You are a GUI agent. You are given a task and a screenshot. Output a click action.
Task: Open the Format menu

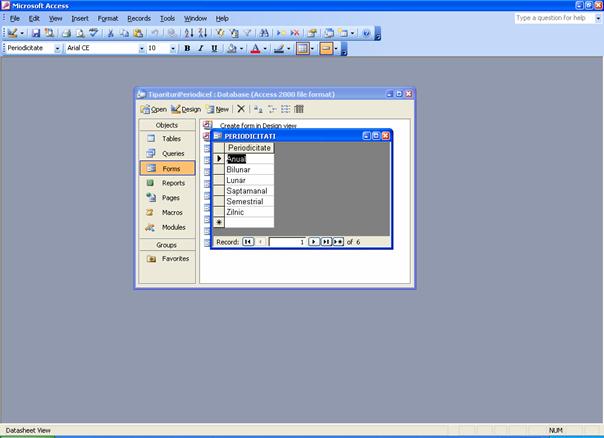[108, 18]
